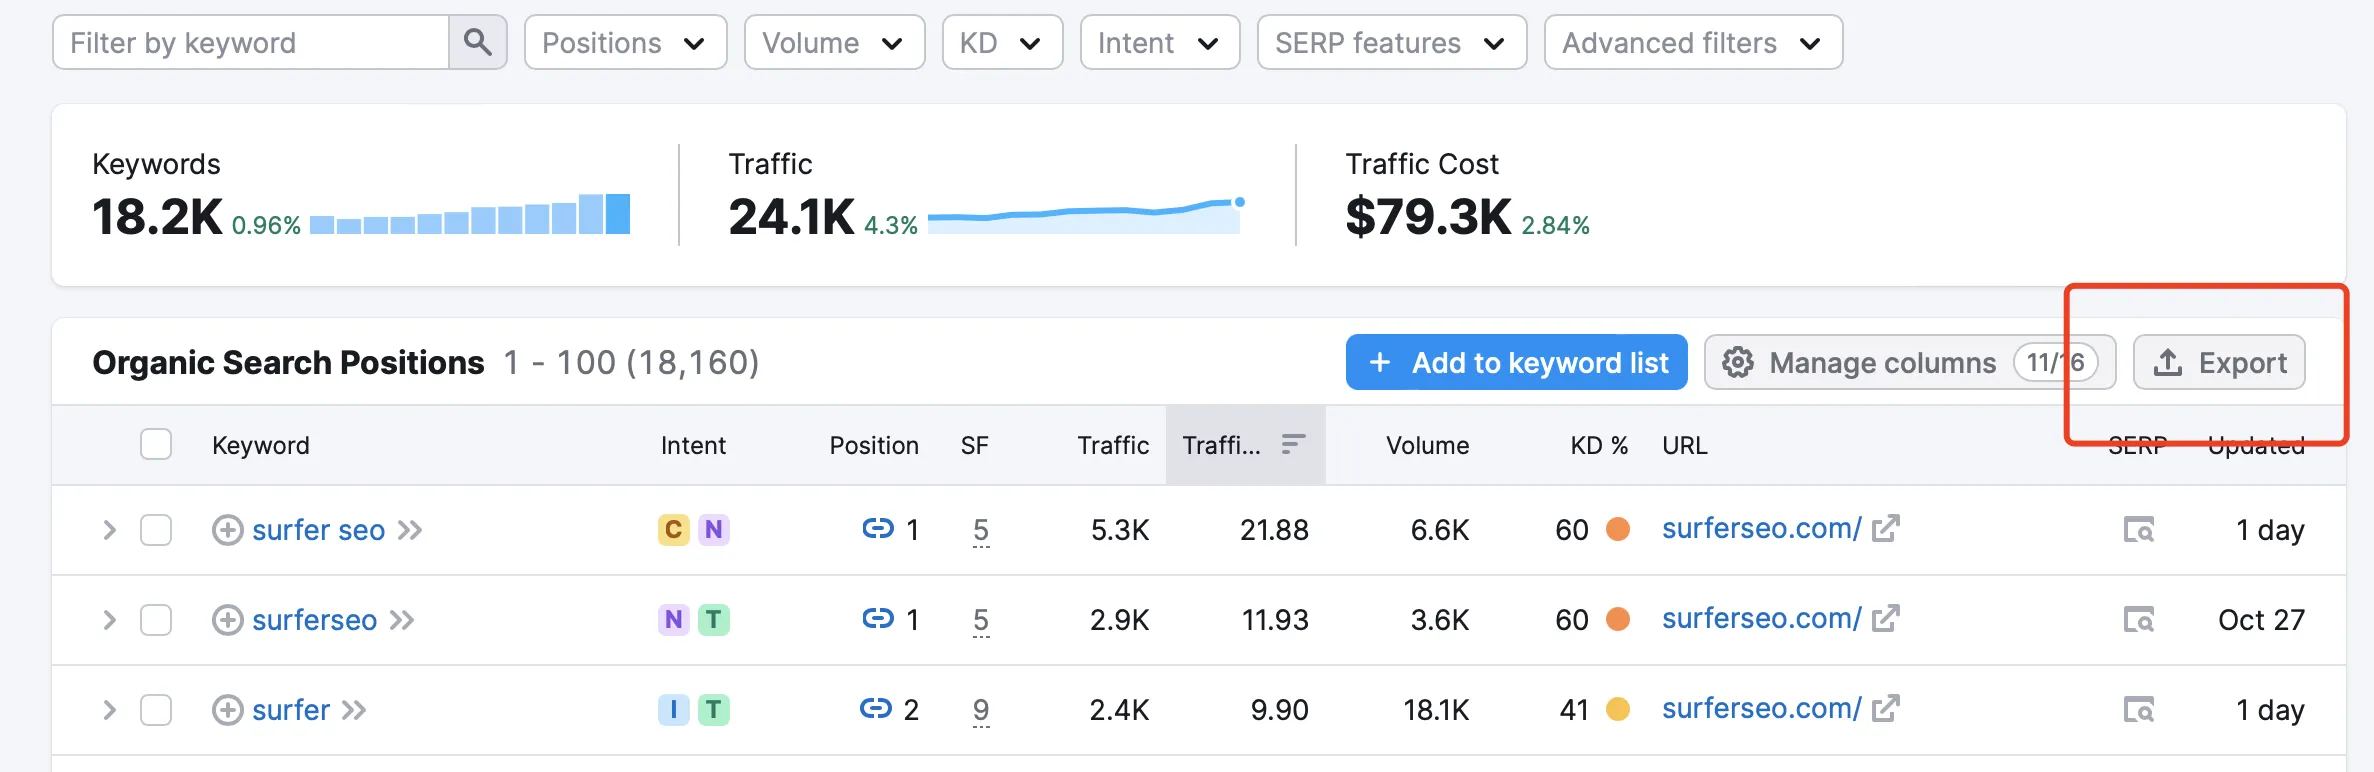Viewport: 2374px width, 772px height.
Task: View SERP snapshot icon for surfer seo
Action: (x=2139, y=530)
